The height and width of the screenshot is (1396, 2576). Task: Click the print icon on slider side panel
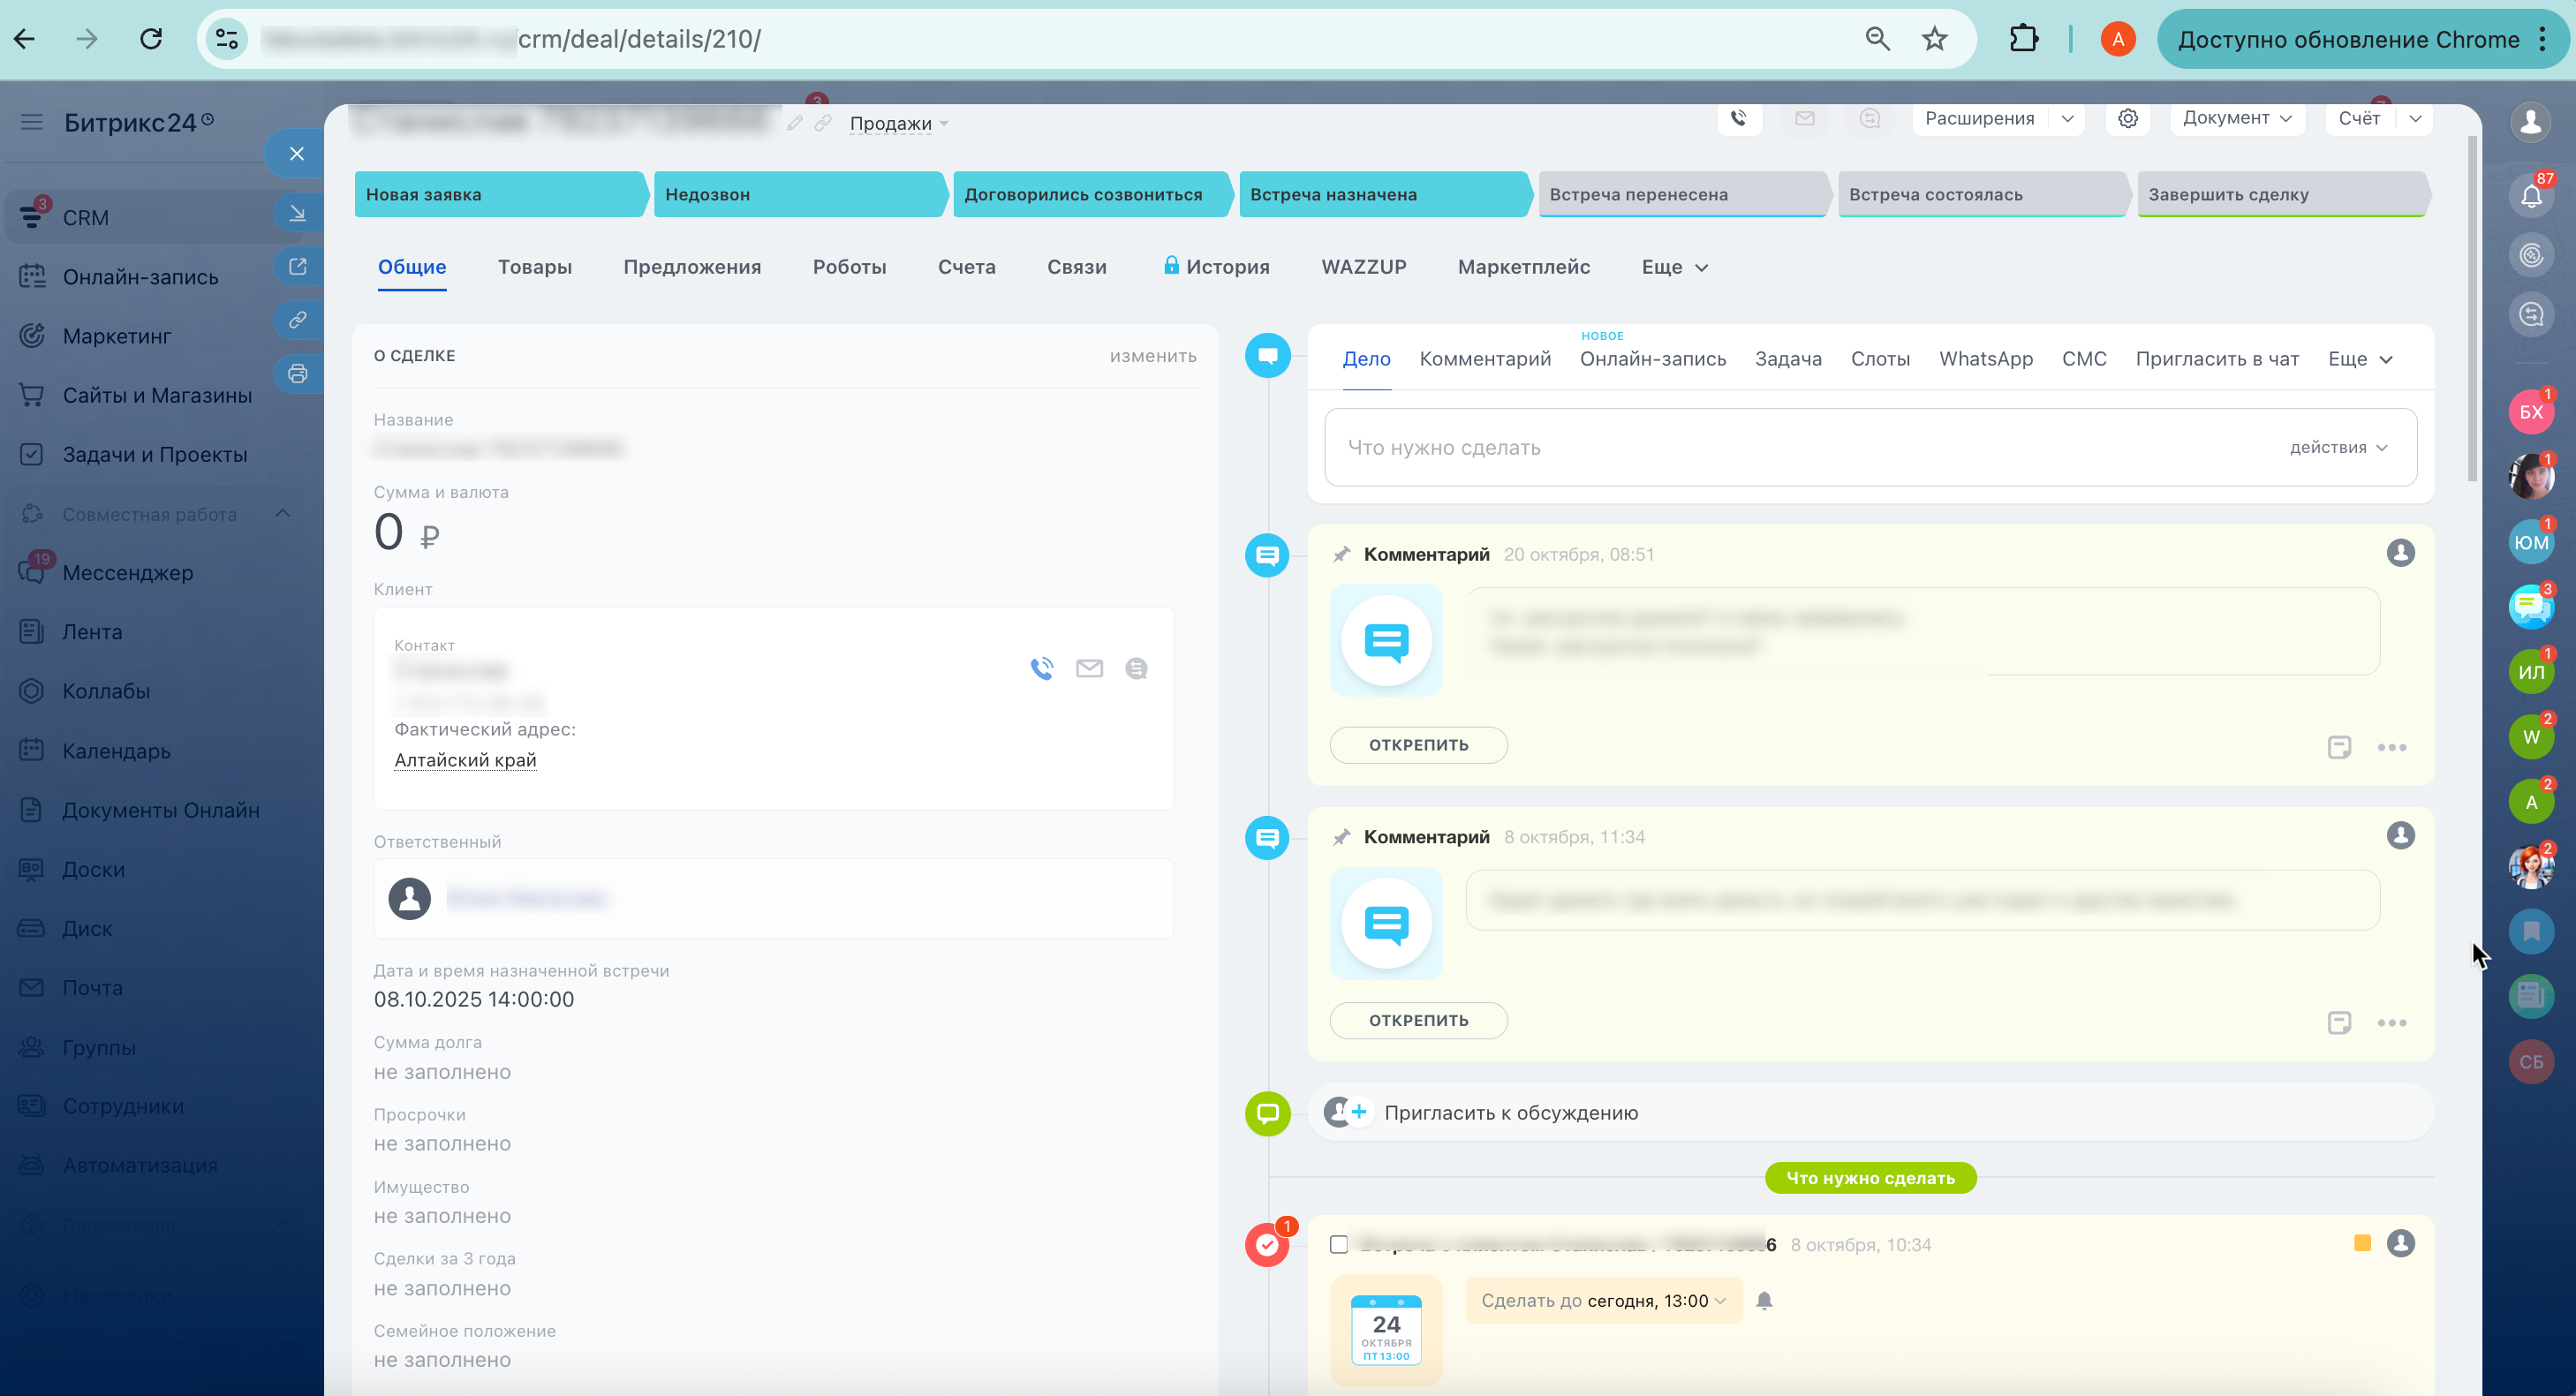tap(297, 374)
